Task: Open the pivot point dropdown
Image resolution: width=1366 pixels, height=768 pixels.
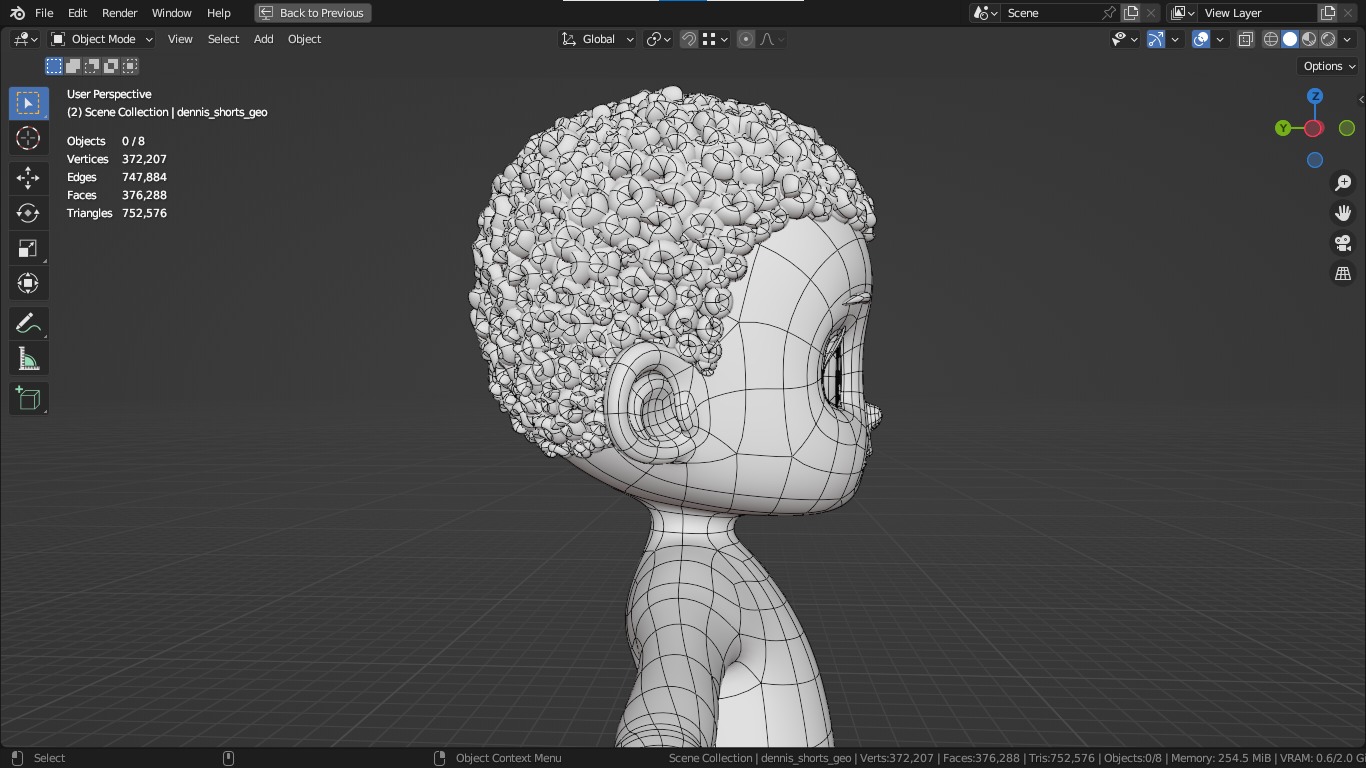Action: (658, 39)
